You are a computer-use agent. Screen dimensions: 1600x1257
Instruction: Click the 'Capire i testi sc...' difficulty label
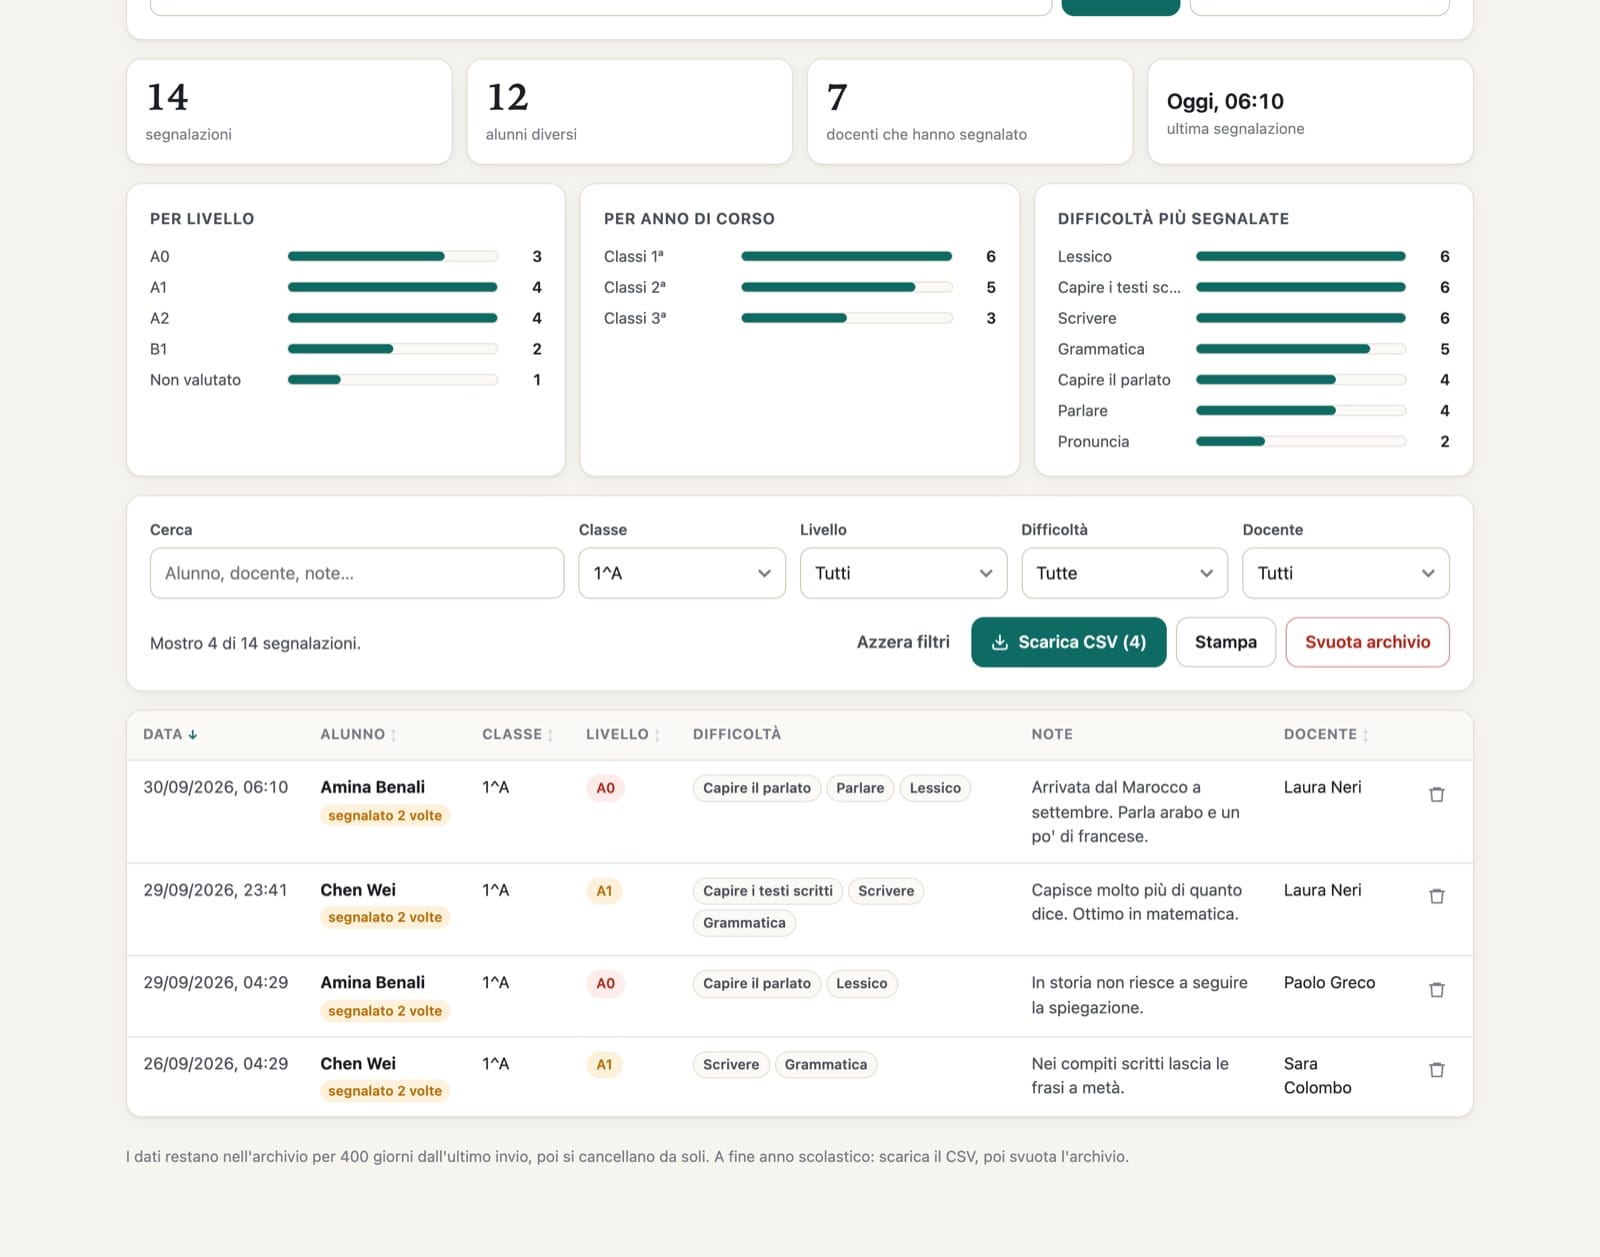[x=1119, y=287]
